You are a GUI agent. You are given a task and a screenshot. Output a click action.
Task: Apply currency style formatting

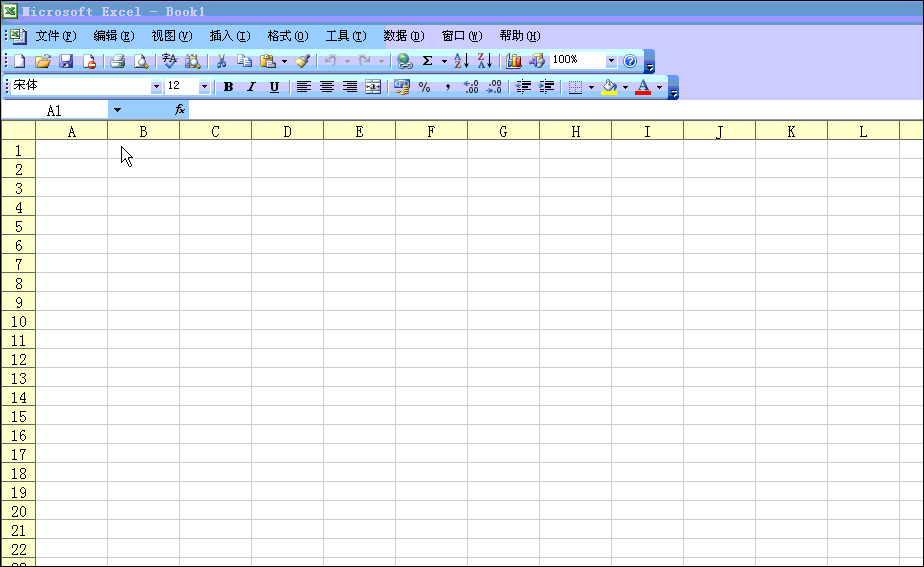402,87
